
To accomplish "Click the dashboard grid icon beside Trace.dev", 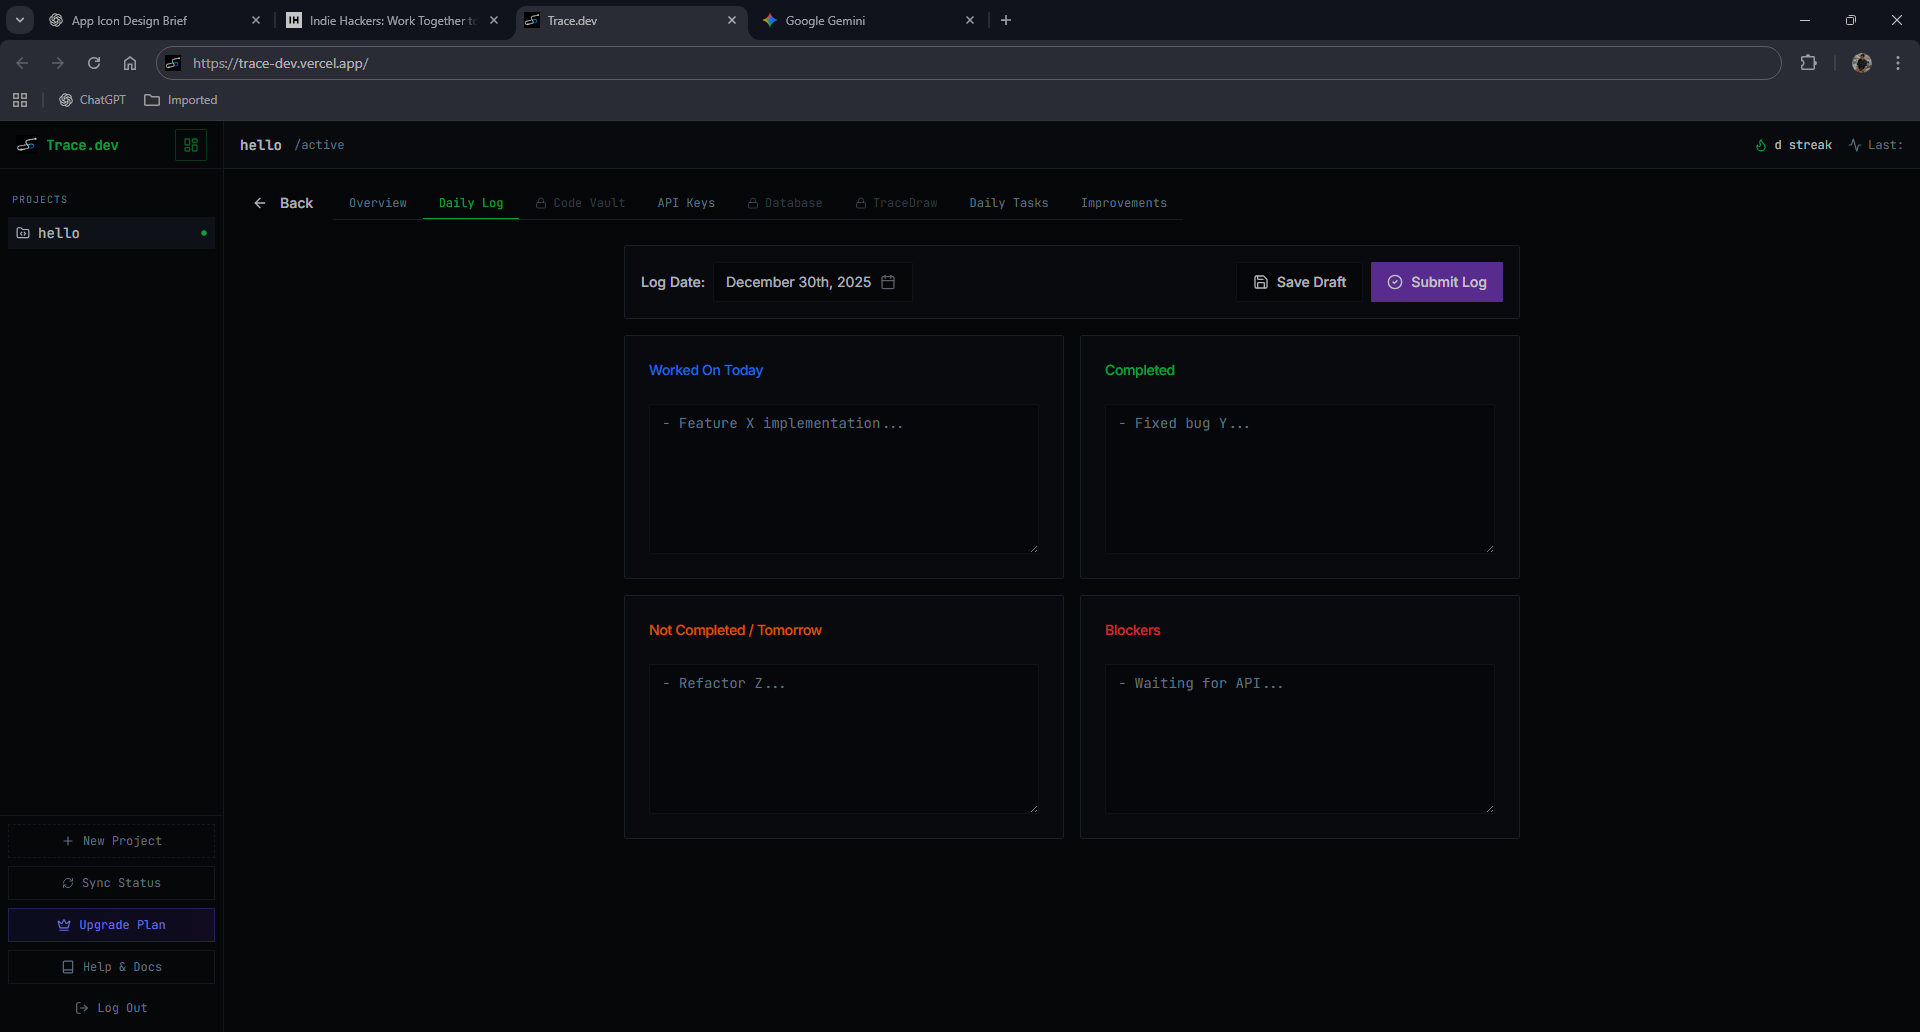I will 191,145.
